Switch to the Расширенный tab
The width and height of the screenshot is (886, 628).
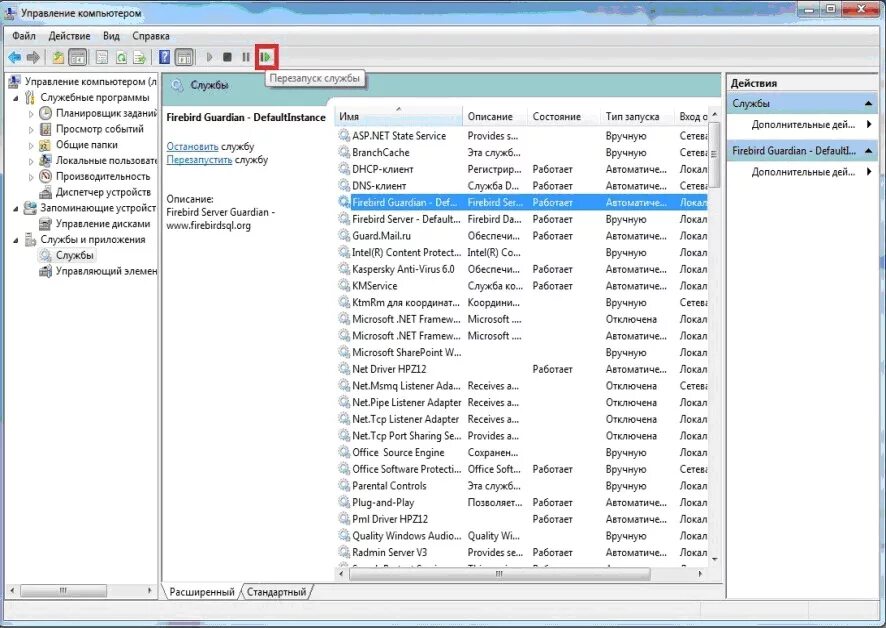(202, 592)
